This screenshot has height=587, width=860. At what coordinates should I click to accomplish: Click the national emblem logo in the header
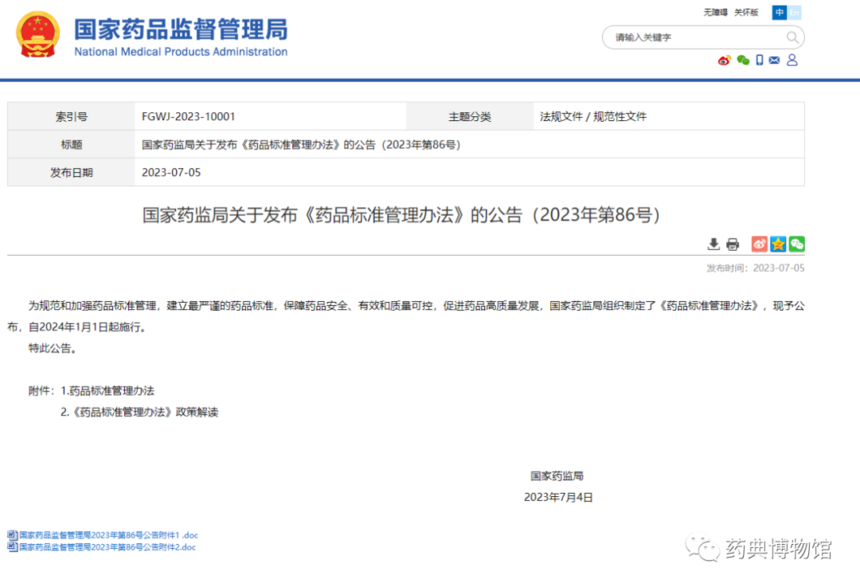pyautogui.click(x=38, y=34)
